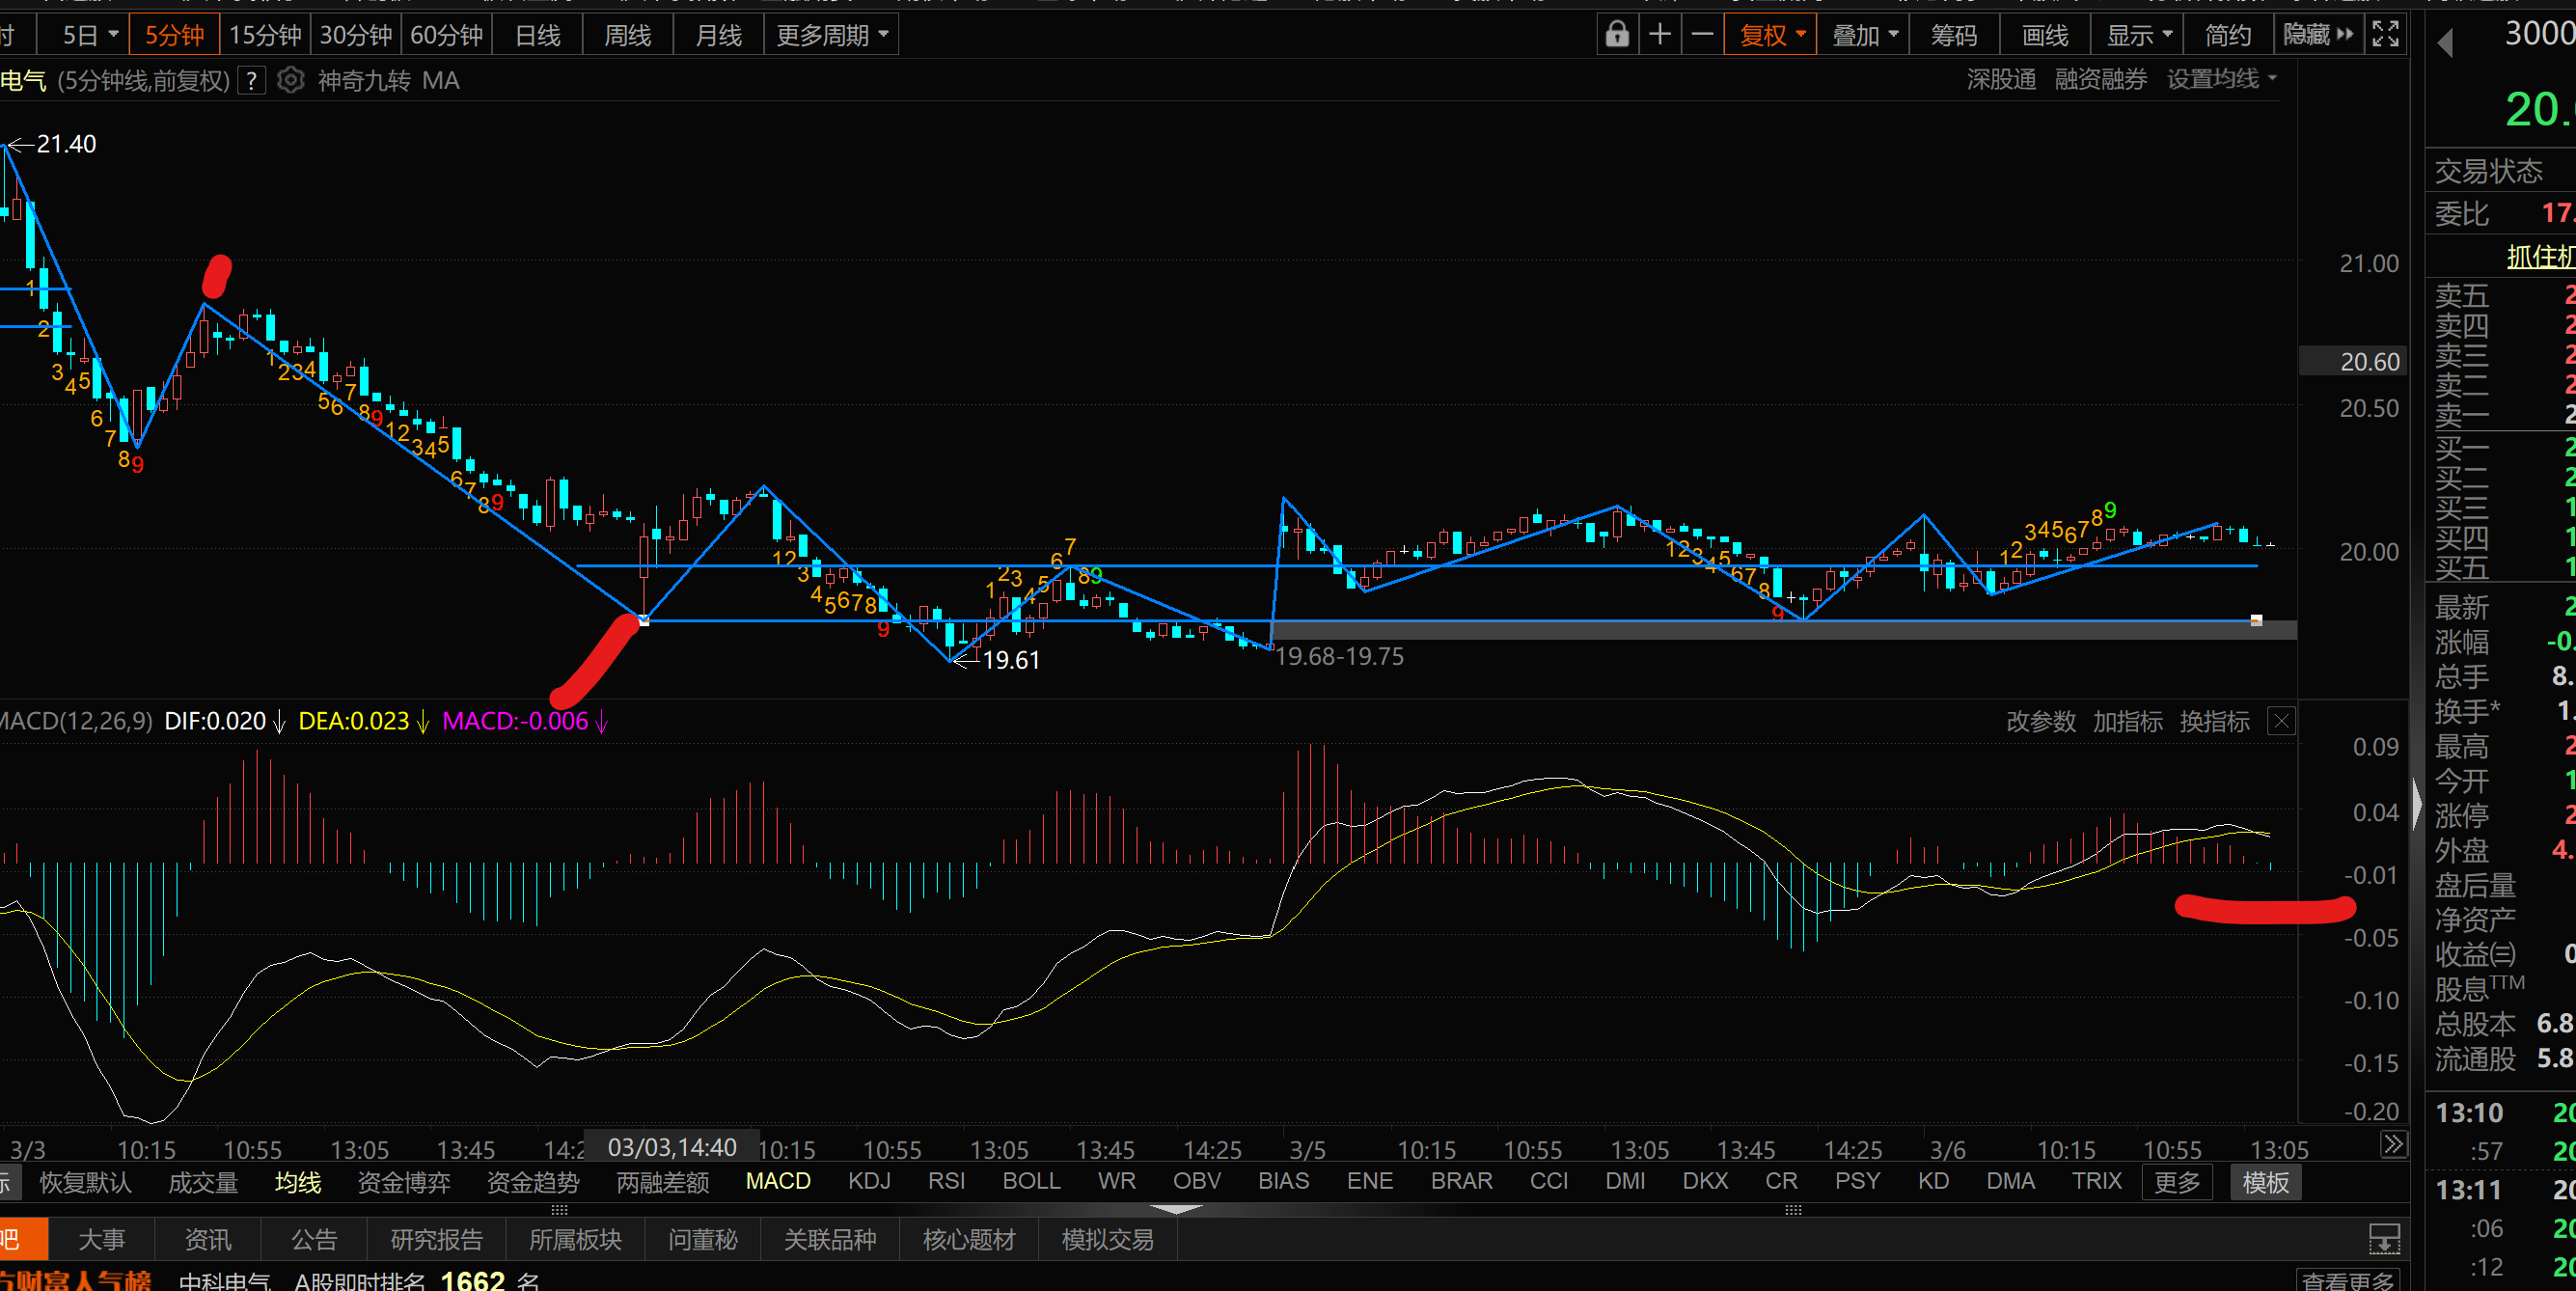Toggle 筹码 chip distribution display
The width and height of the screenshot is (2576, 1291).
tap(1953, 35)
